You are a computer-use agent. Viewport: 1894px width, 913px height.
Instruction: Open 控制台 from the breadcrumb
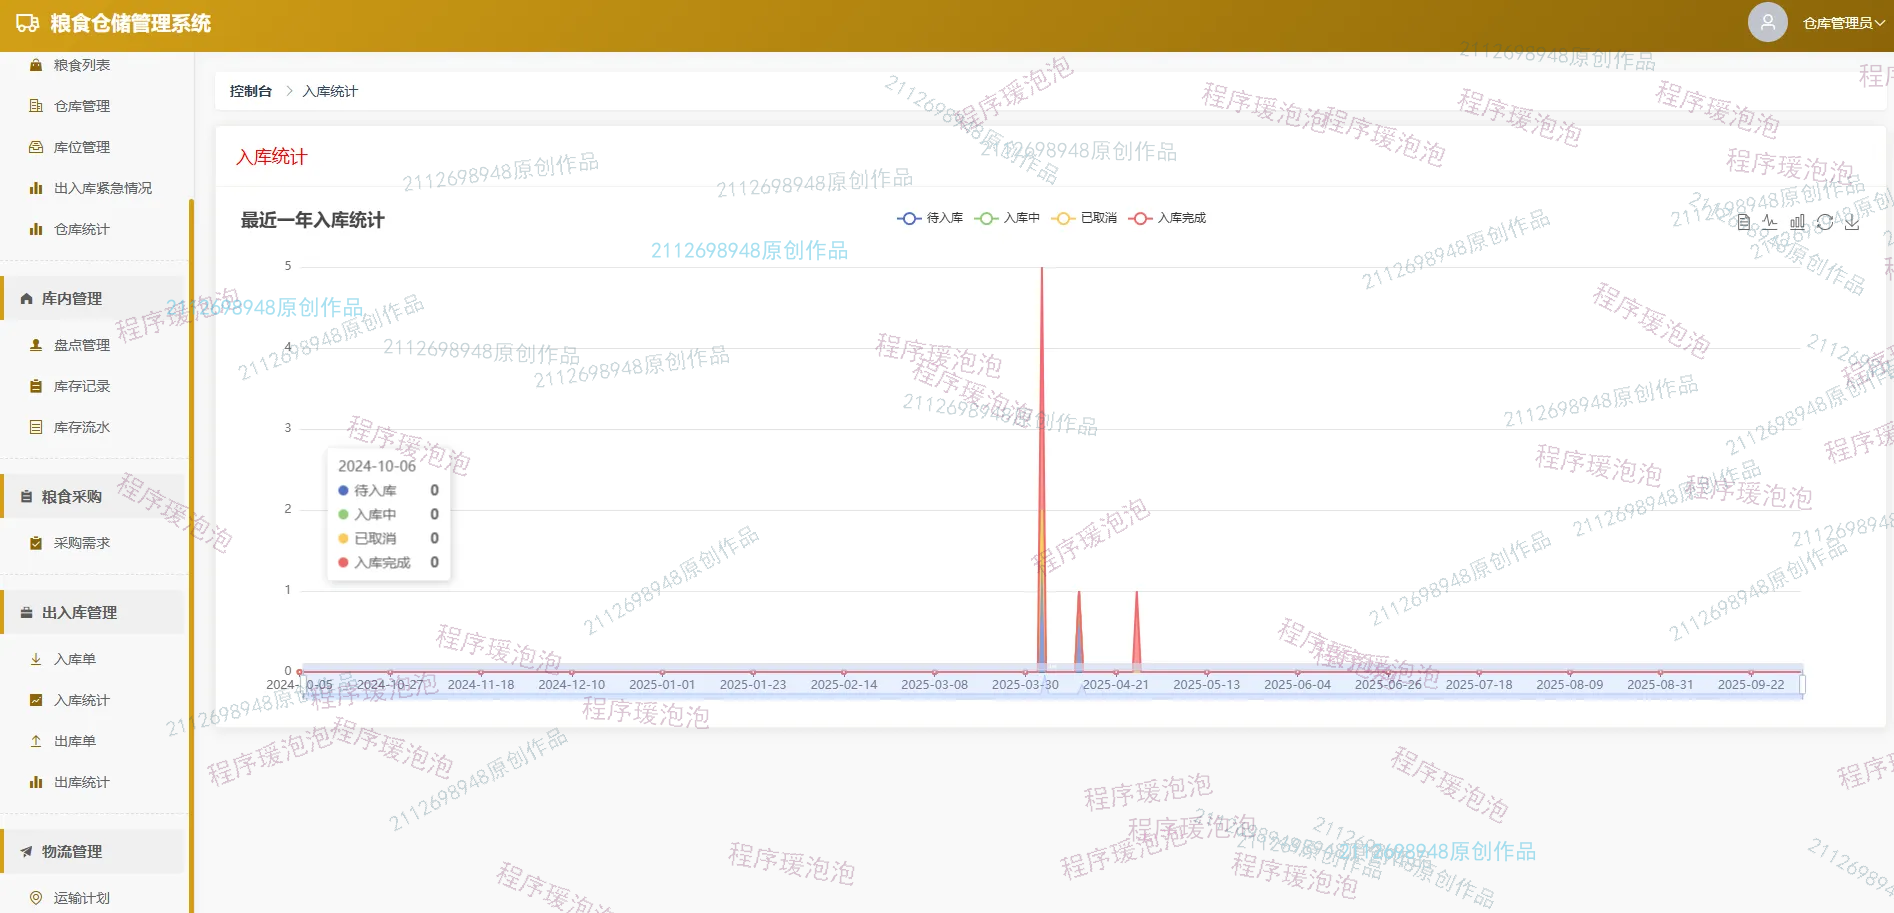pyautogui.click(x=248, y=90)
